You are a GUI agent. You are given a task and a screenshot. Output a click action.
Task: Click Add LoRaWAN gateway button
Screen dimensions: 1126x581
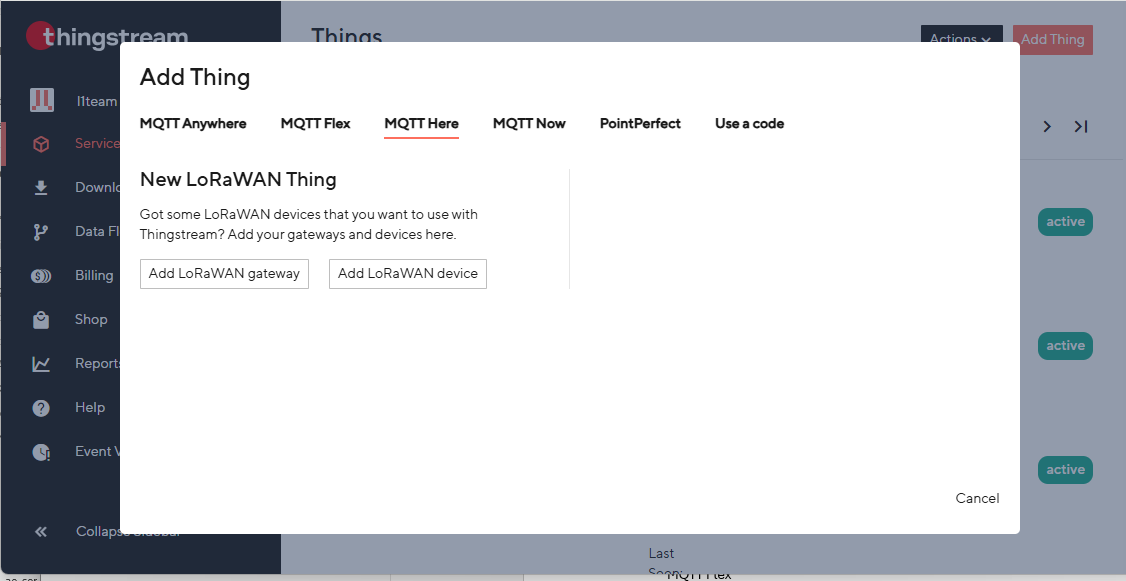(x=224, y=274)
